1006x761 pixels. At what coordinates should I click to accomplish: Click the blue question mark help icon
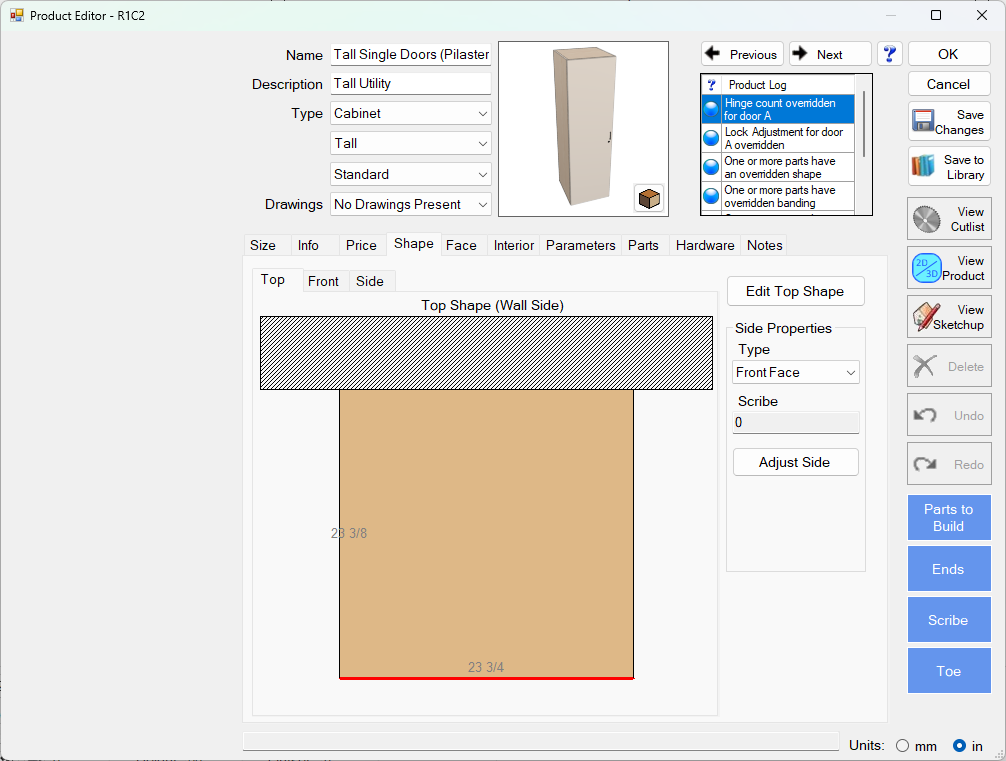click(890, 54)
